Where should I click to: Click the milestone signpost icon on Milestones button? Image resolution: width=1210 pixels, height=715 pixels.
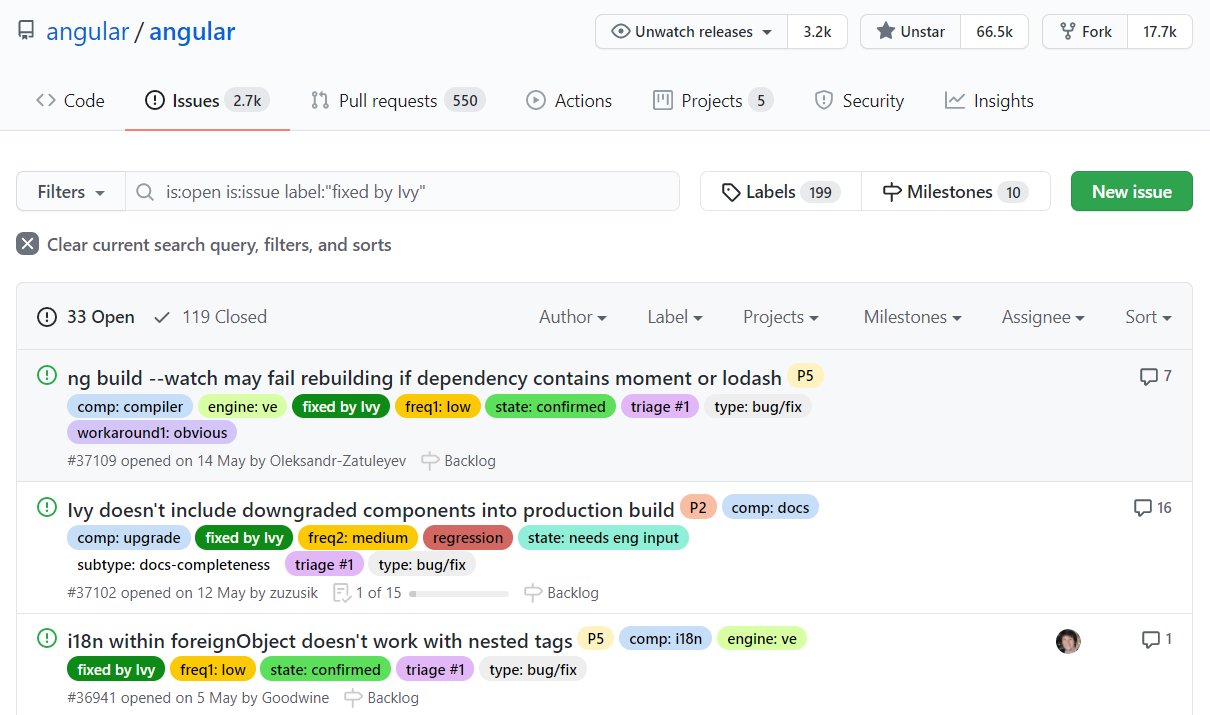(x=892, y=192)
